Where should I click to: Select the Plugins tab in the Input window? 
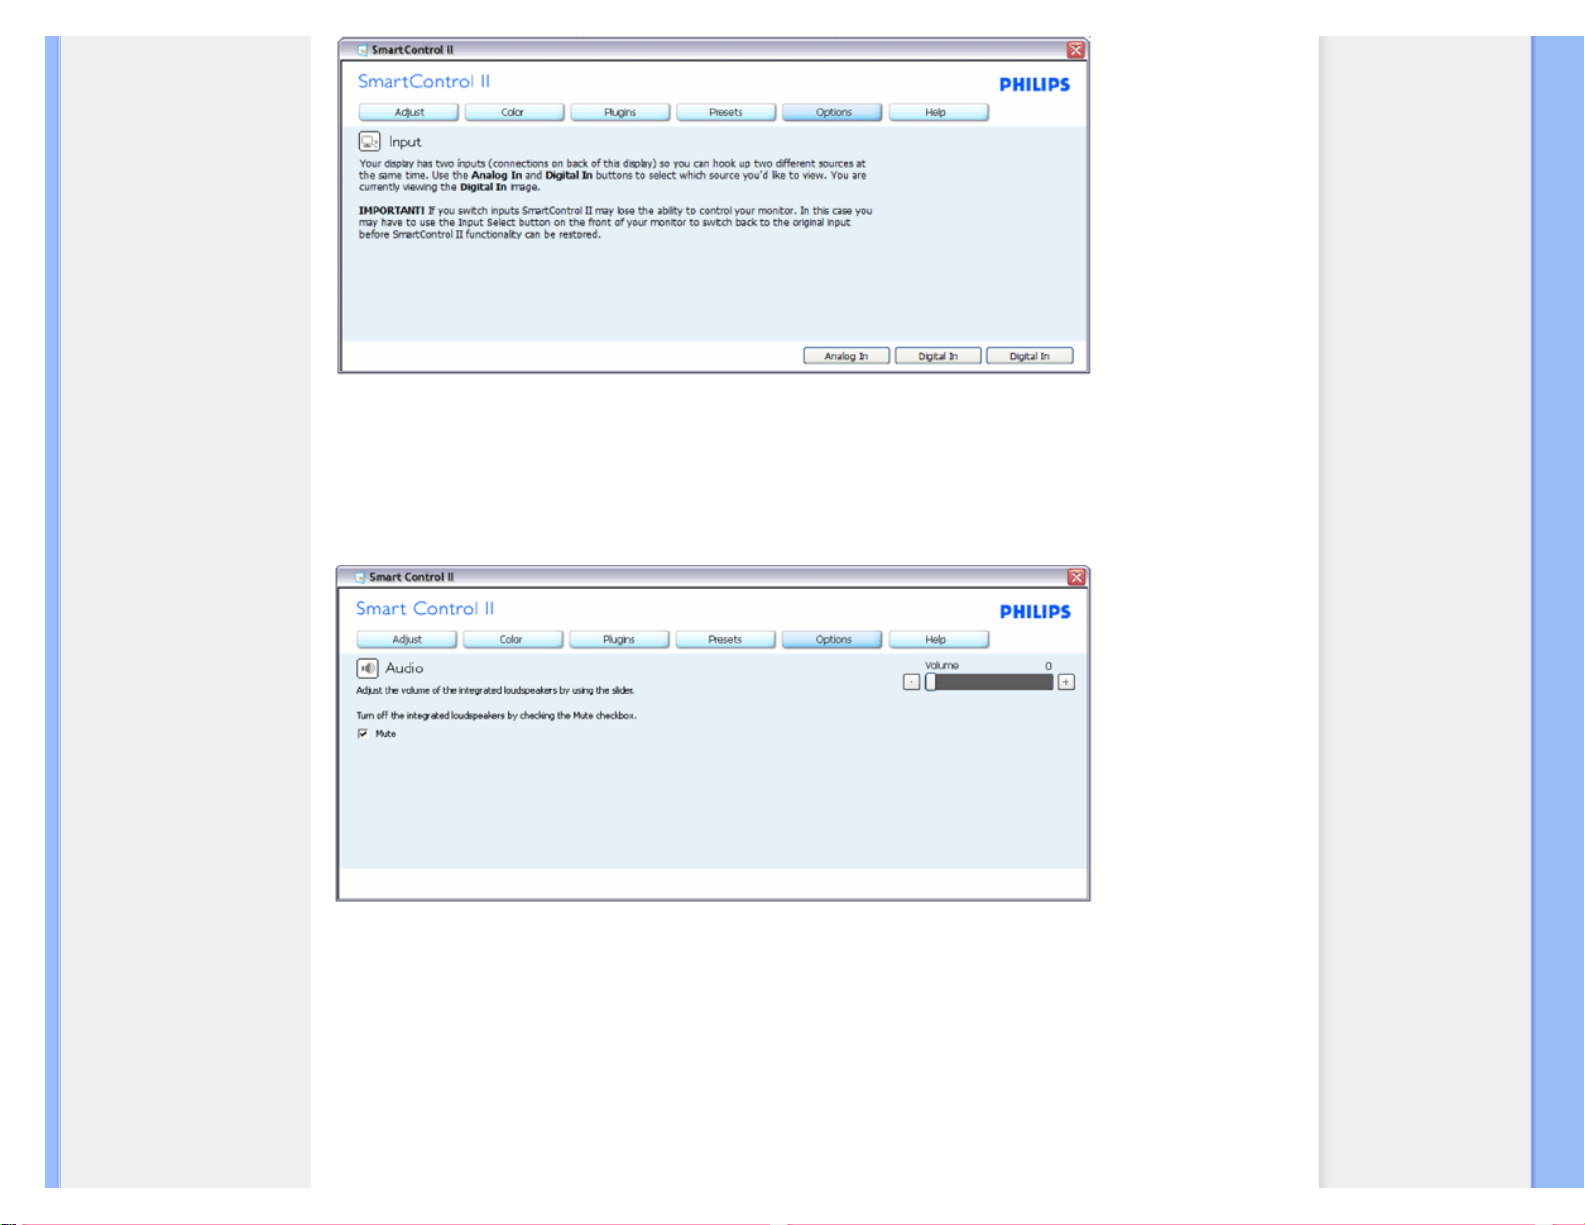point(619,112)
